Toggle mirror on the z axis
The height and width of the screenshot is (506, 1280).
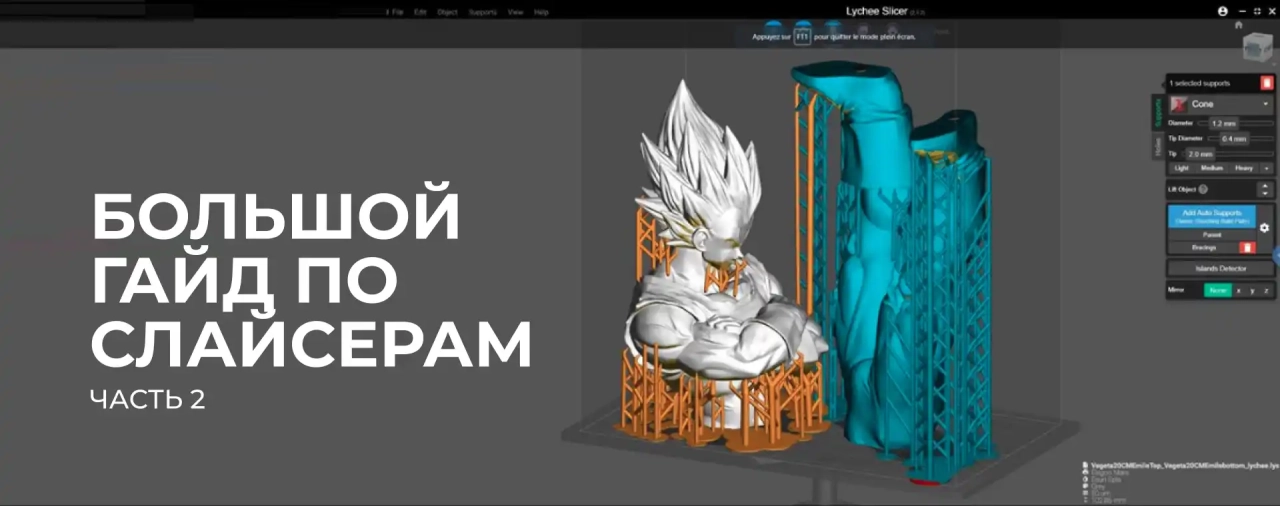point(1266,290)
